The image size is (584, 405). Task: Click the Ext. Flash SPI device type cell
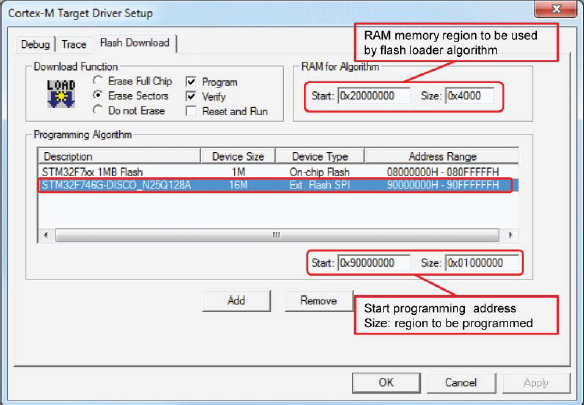(x=320, y=185)
